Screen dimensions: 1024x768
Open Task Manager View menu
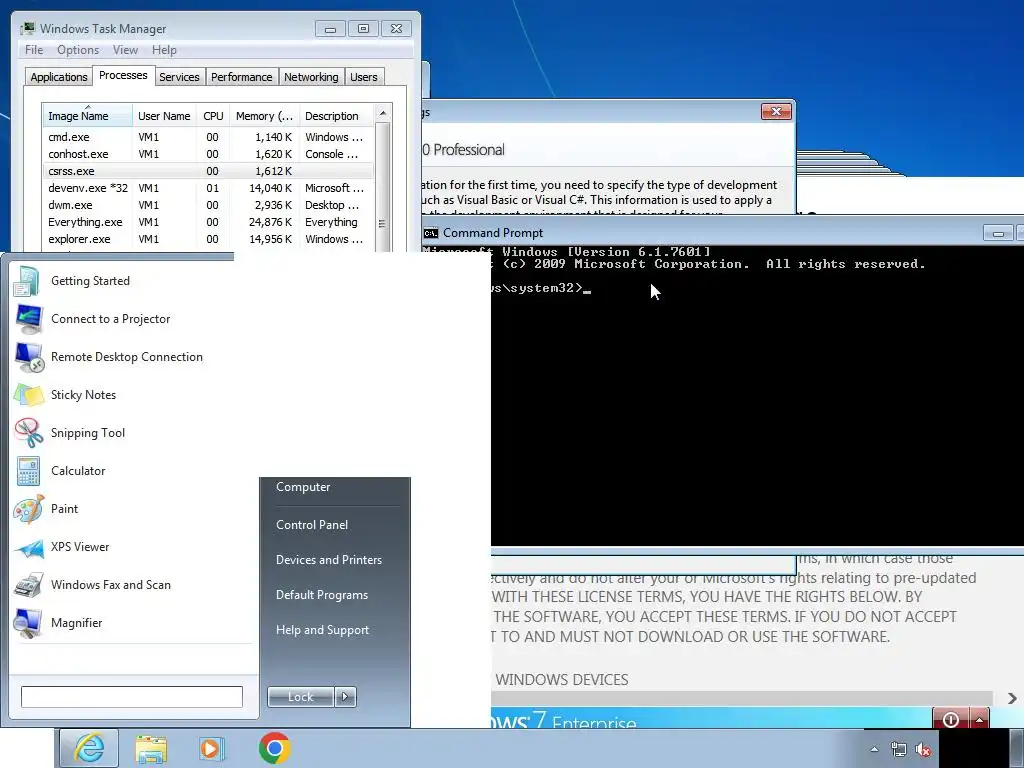coord(125,50)
